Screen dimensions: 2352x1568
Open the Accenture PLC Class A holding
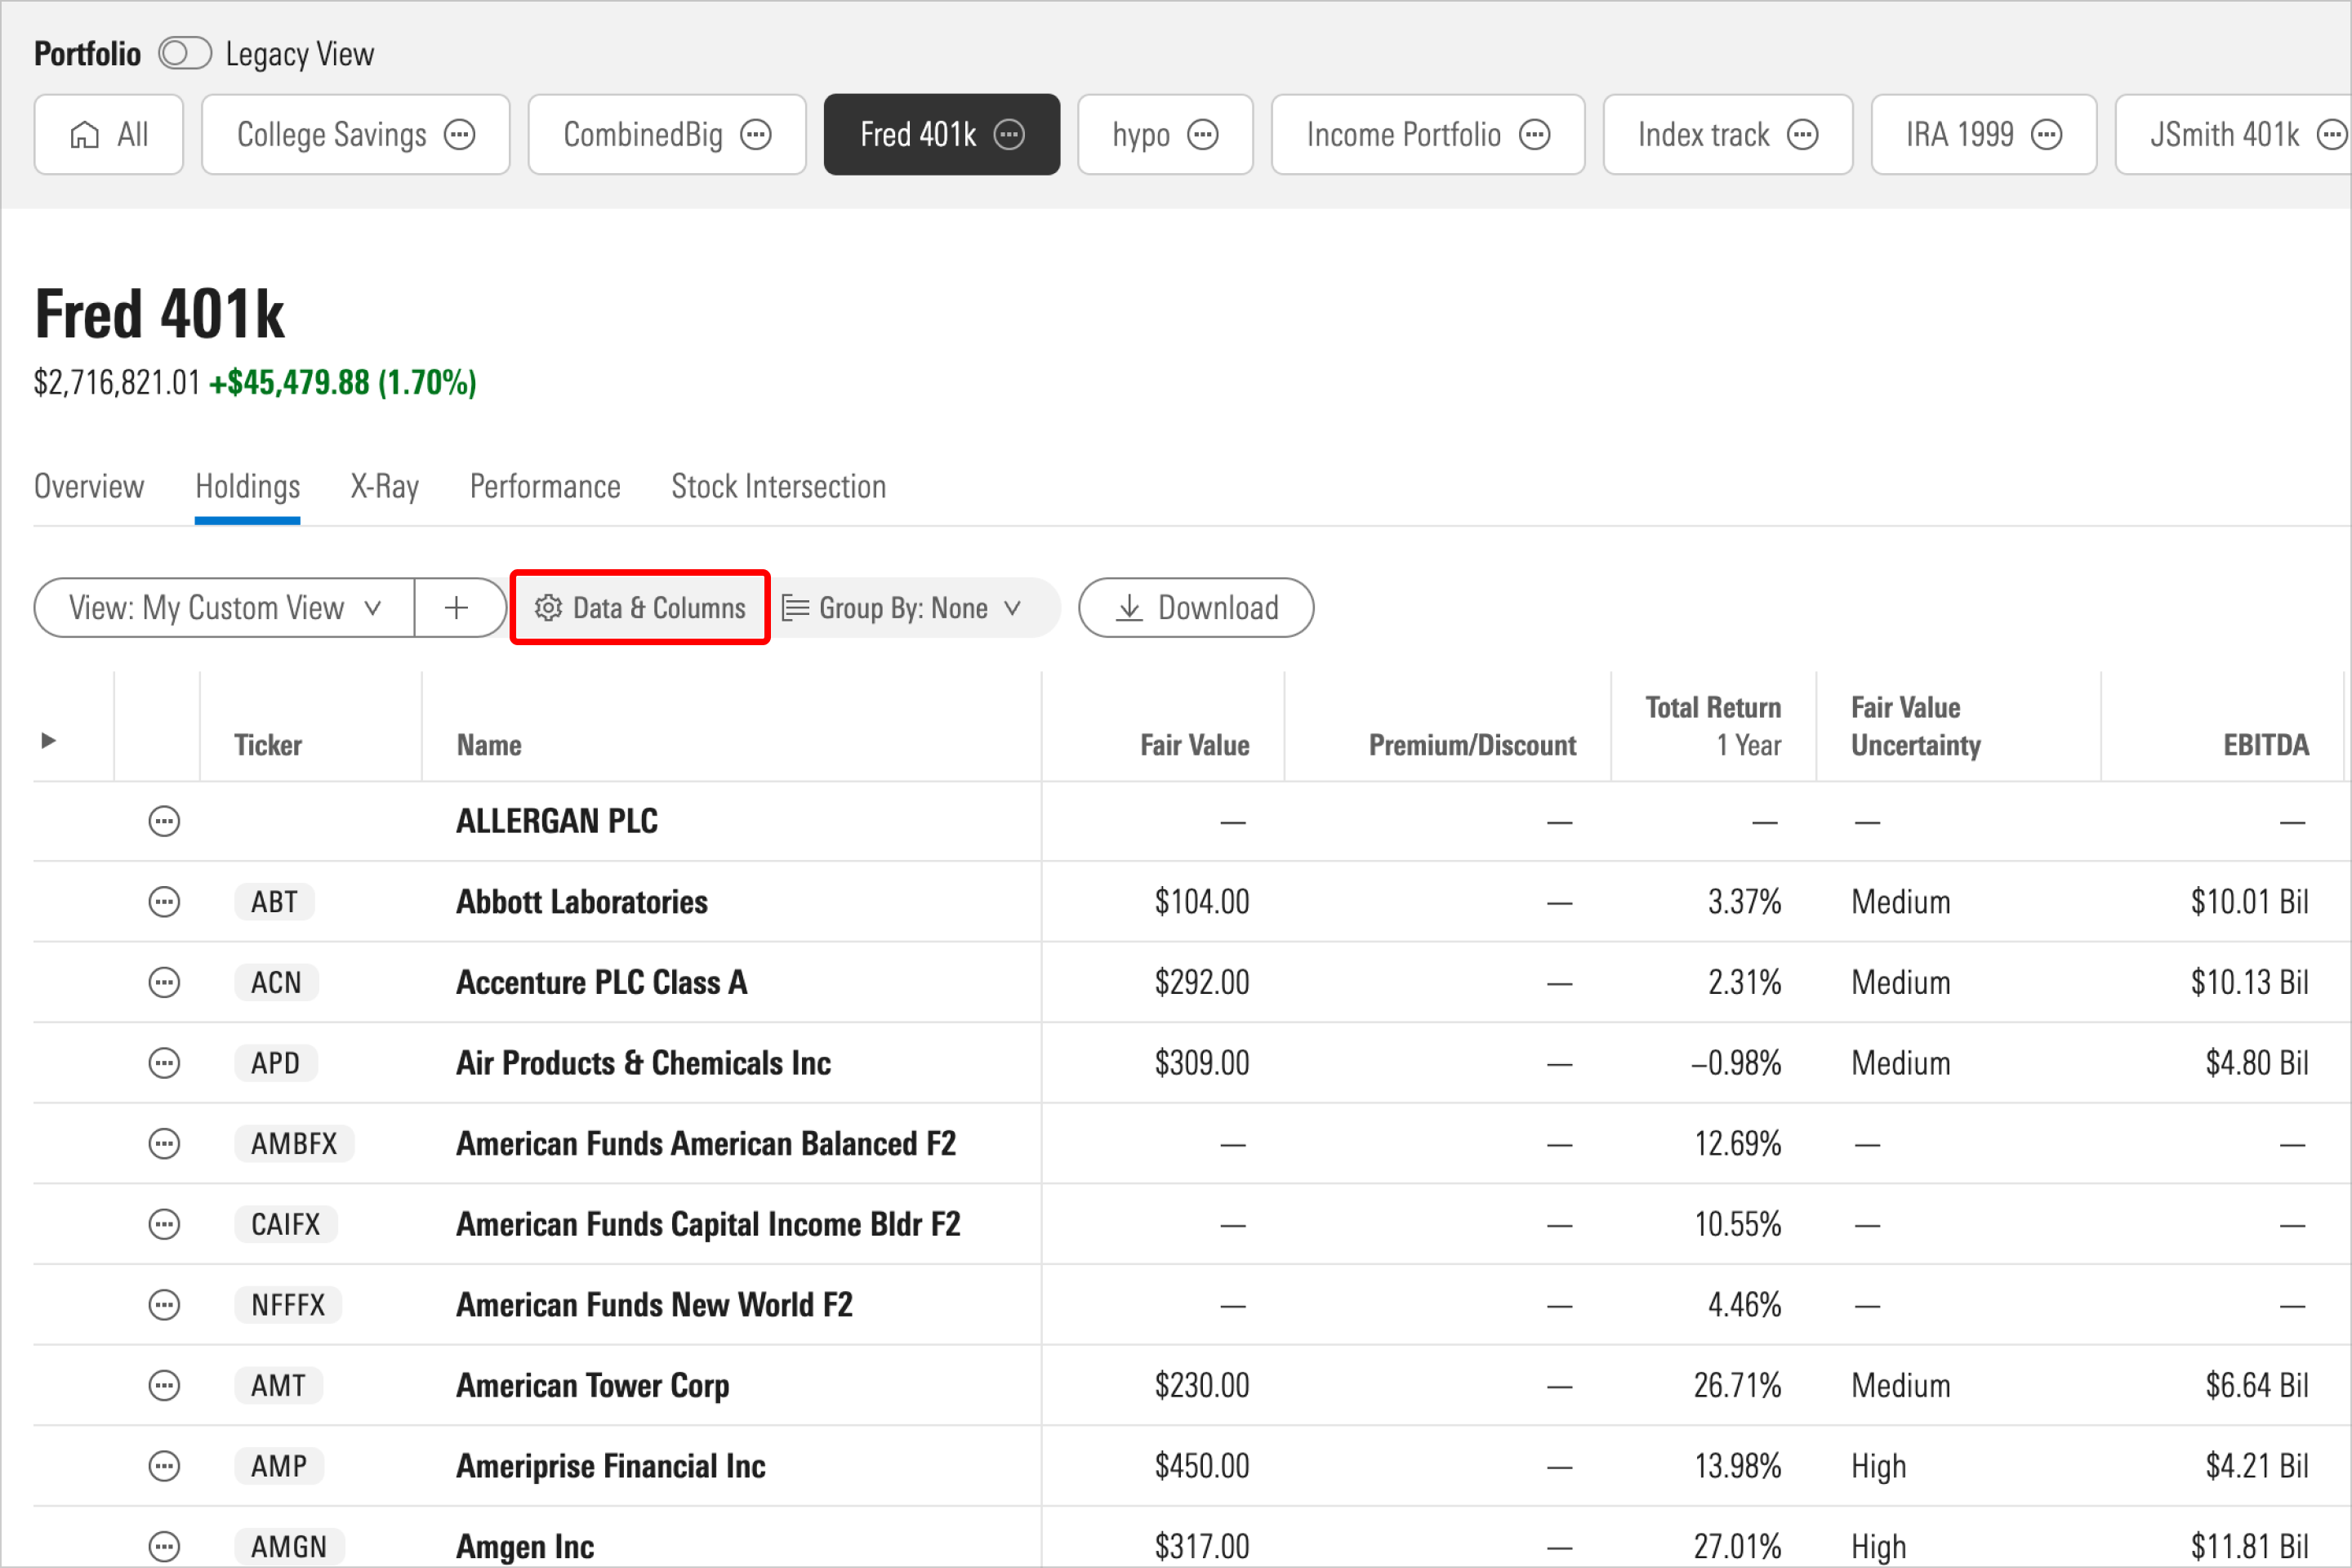tap(602, 983)
